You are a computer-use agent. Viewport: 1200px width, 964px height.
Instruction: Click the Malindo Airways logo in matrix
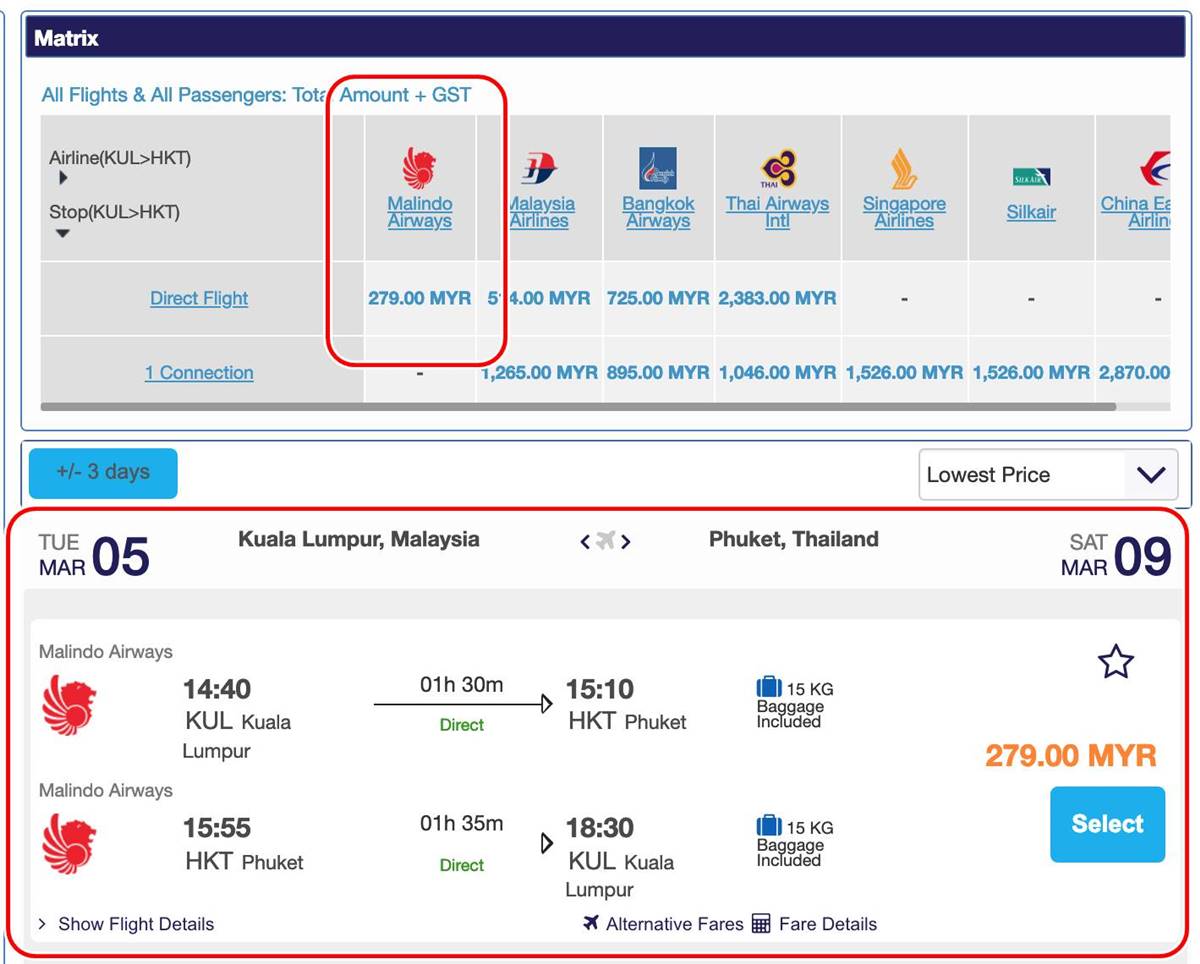tap(419, 168)
